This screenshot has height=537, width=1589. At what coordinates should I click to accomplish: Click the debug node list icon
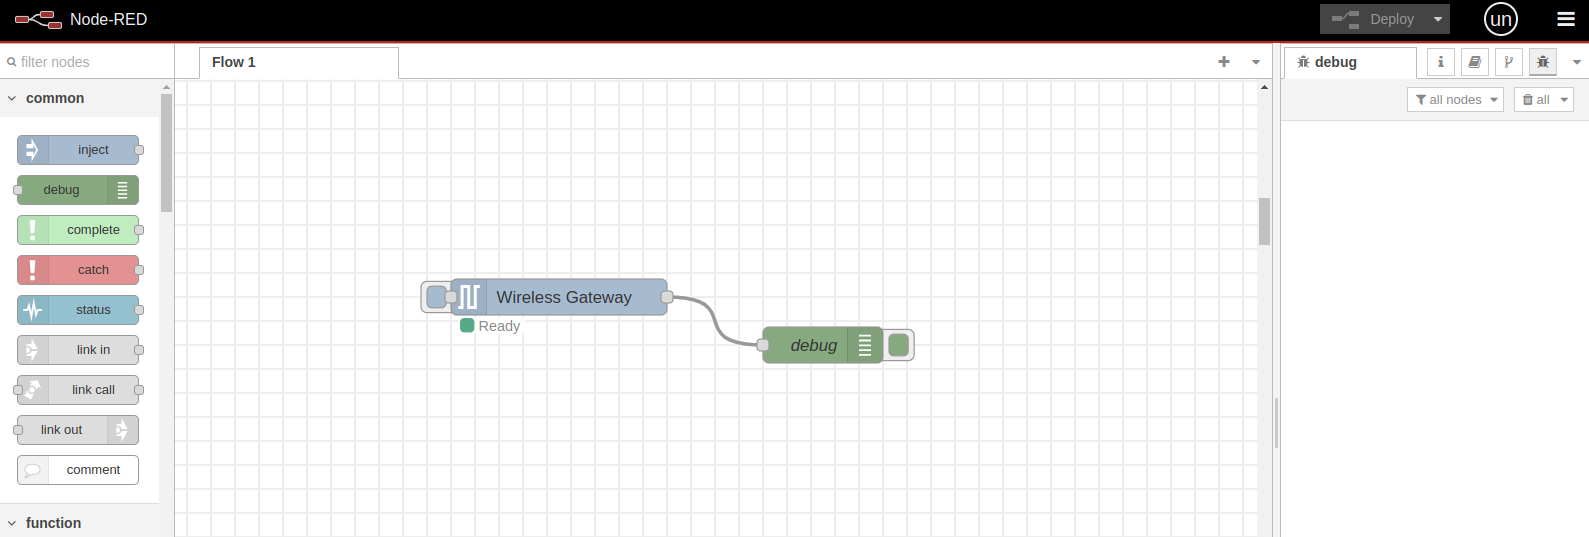pyautogui.click(x=865, y=345)
